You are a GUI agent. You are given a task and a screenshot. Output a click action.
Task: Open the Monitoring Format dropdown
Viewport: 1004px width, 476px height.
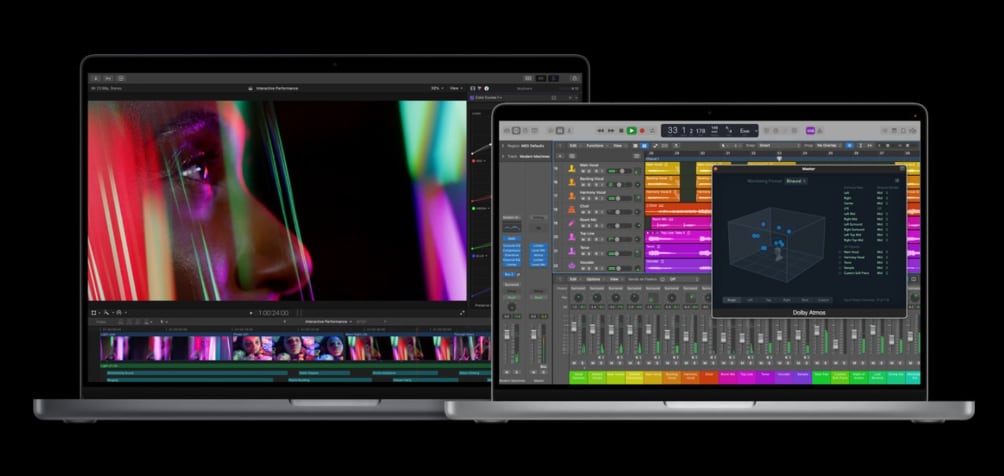point(796,181)
